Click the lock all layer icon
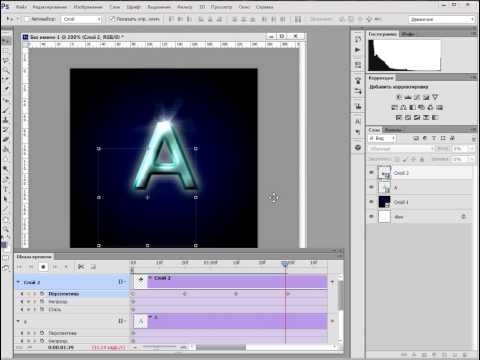This screenshot has width=480, height=360. [x=422, y=159]
